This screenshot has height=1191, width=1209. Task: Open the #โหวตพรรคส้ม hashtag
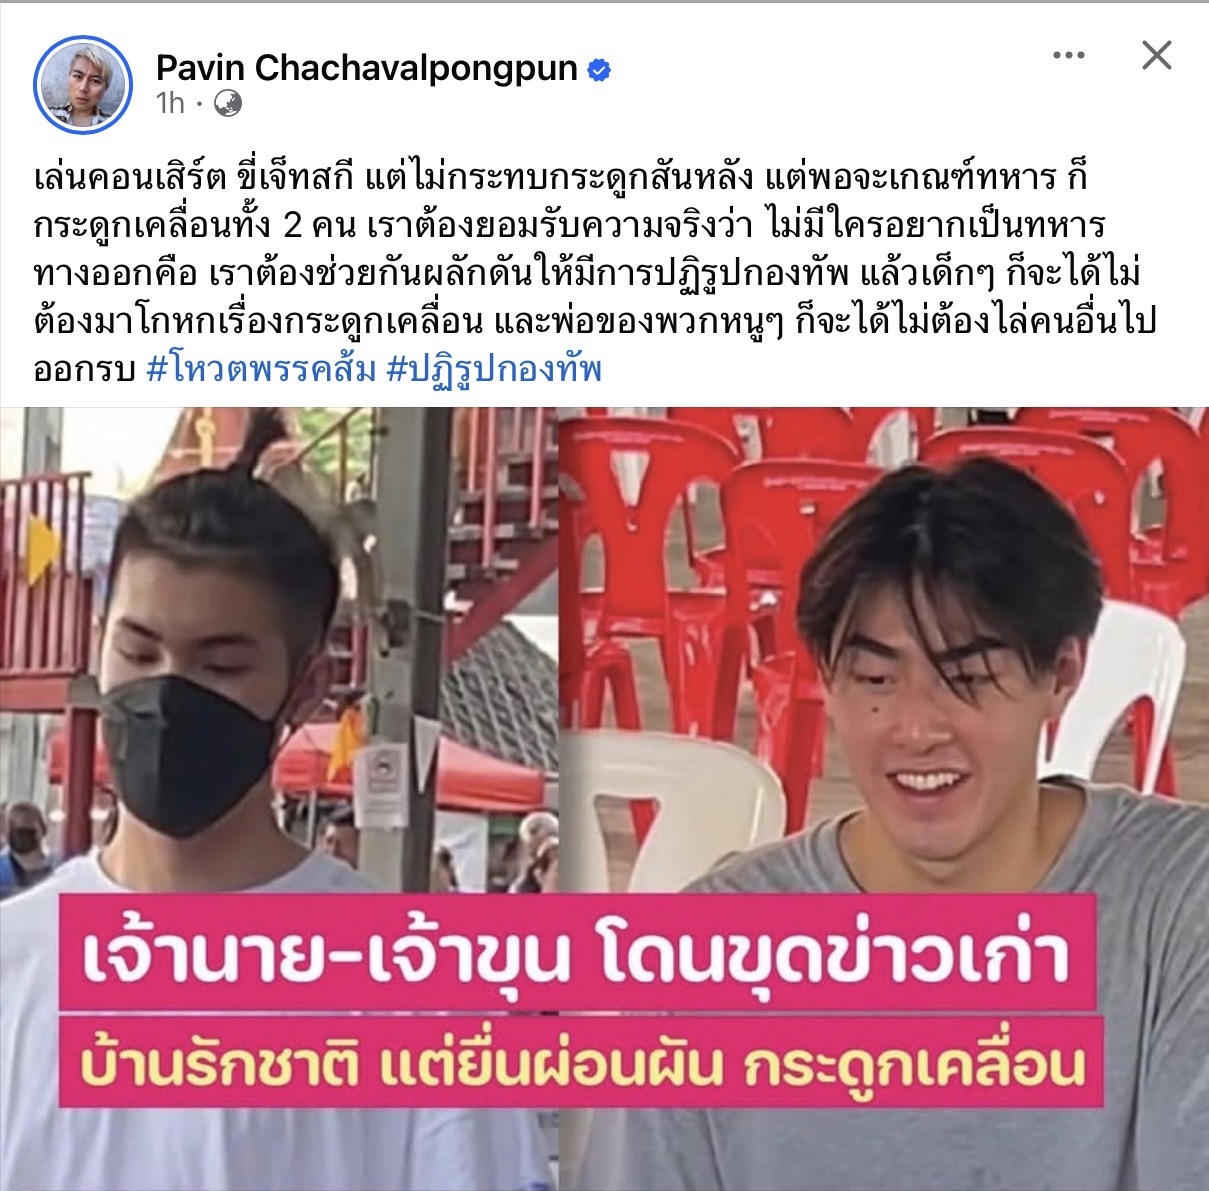(x=262, y=370)
